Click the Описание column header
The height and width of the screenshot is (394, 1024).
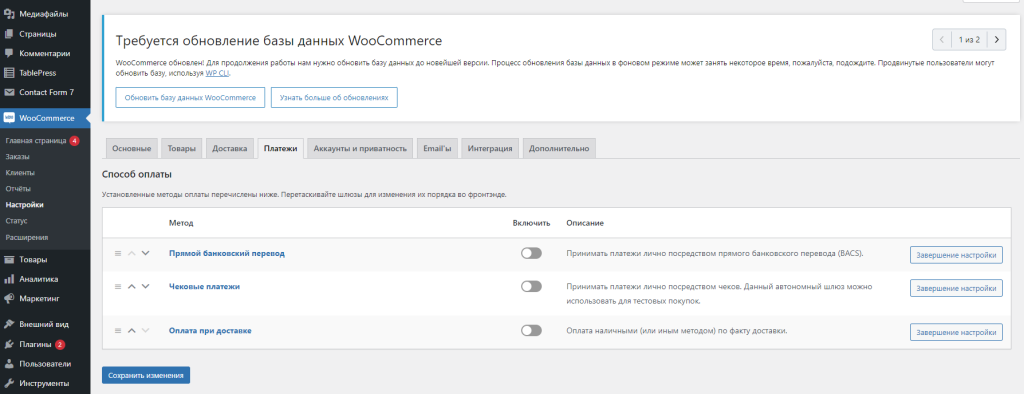click(x=584, y=223)
